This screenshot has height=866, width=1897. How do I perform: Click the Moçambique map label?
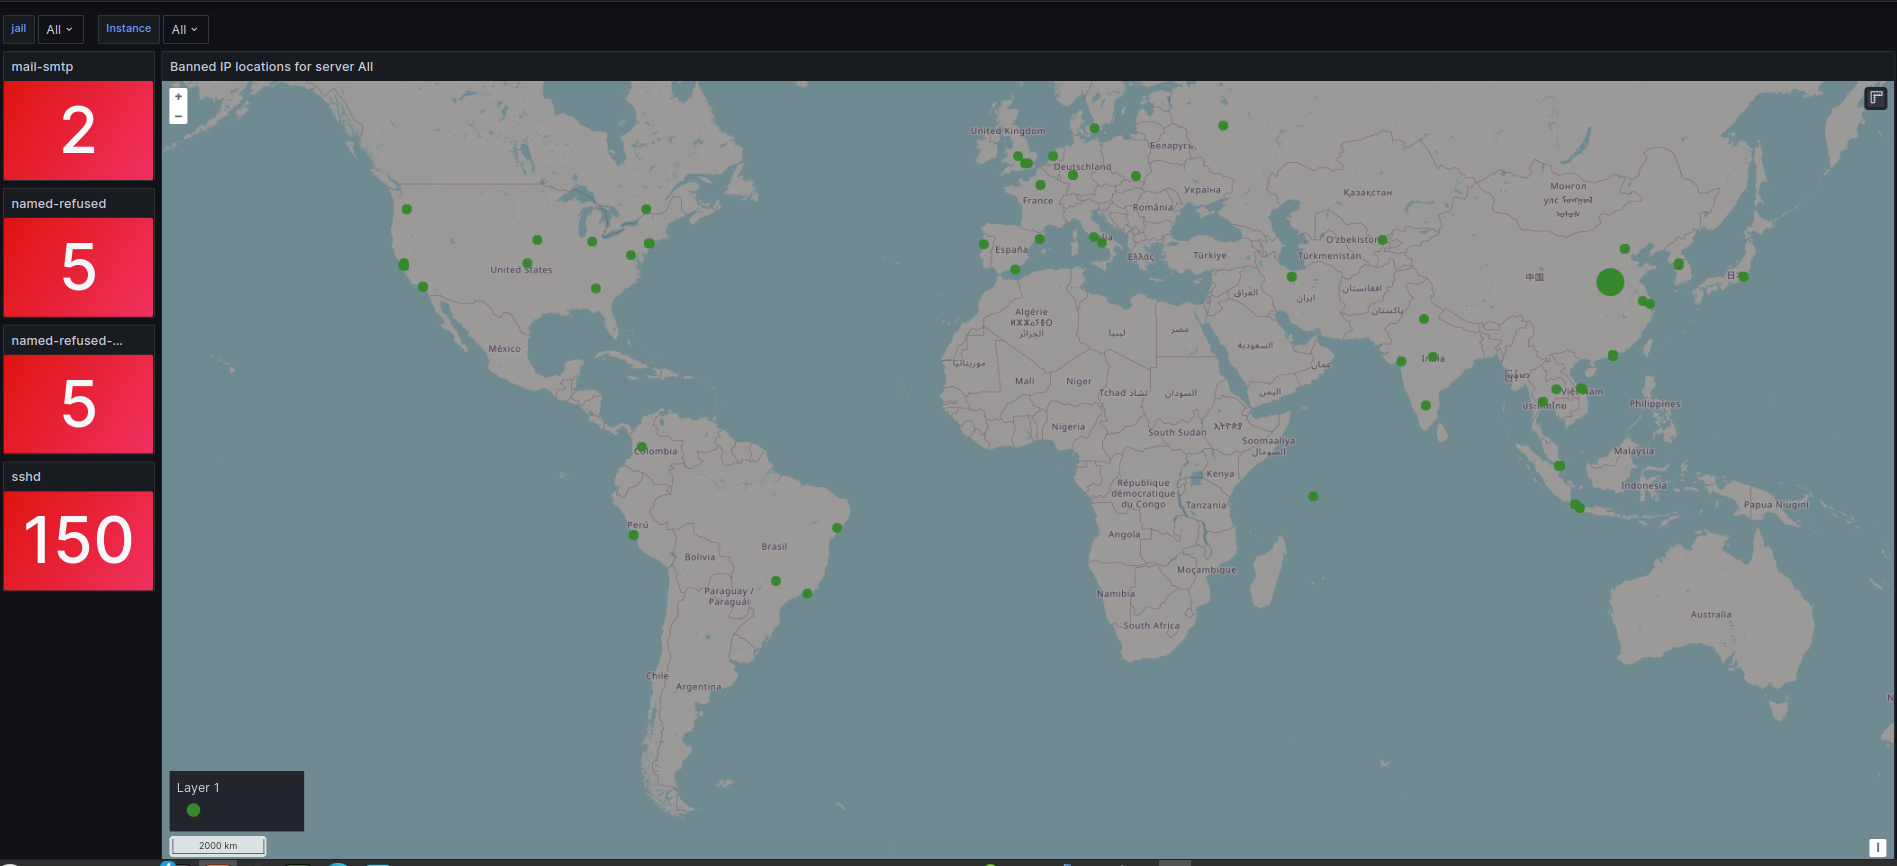point(1206,570)
